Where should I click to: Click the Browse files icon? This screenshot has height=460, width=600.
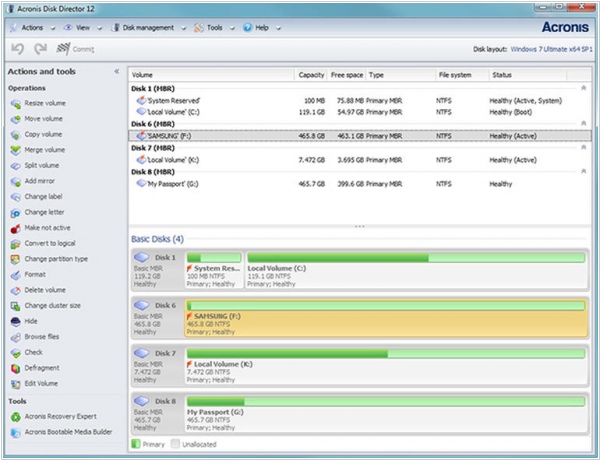[x=16, y=338]
